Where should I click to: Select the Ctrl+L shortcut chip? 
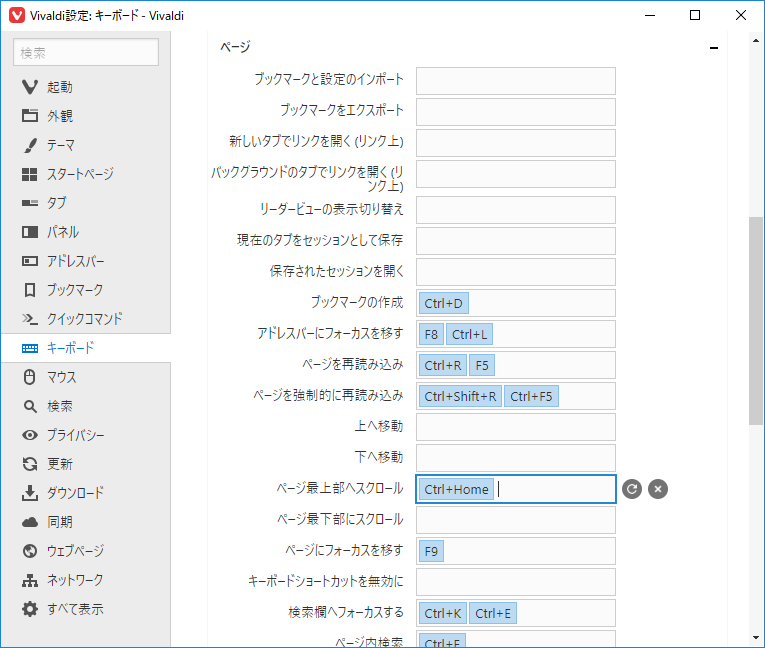(x=469, y=334)
